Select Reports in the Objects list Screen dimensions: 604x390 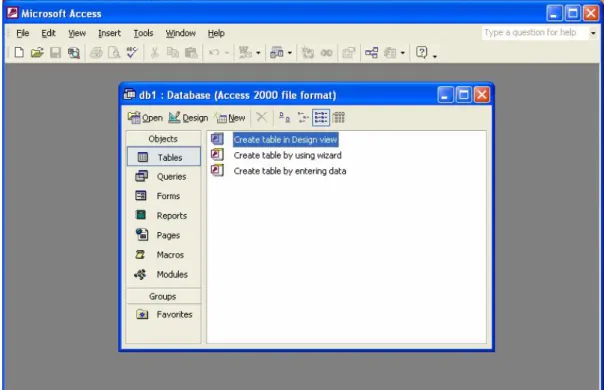pyautogui.click(x=164, y=215)
